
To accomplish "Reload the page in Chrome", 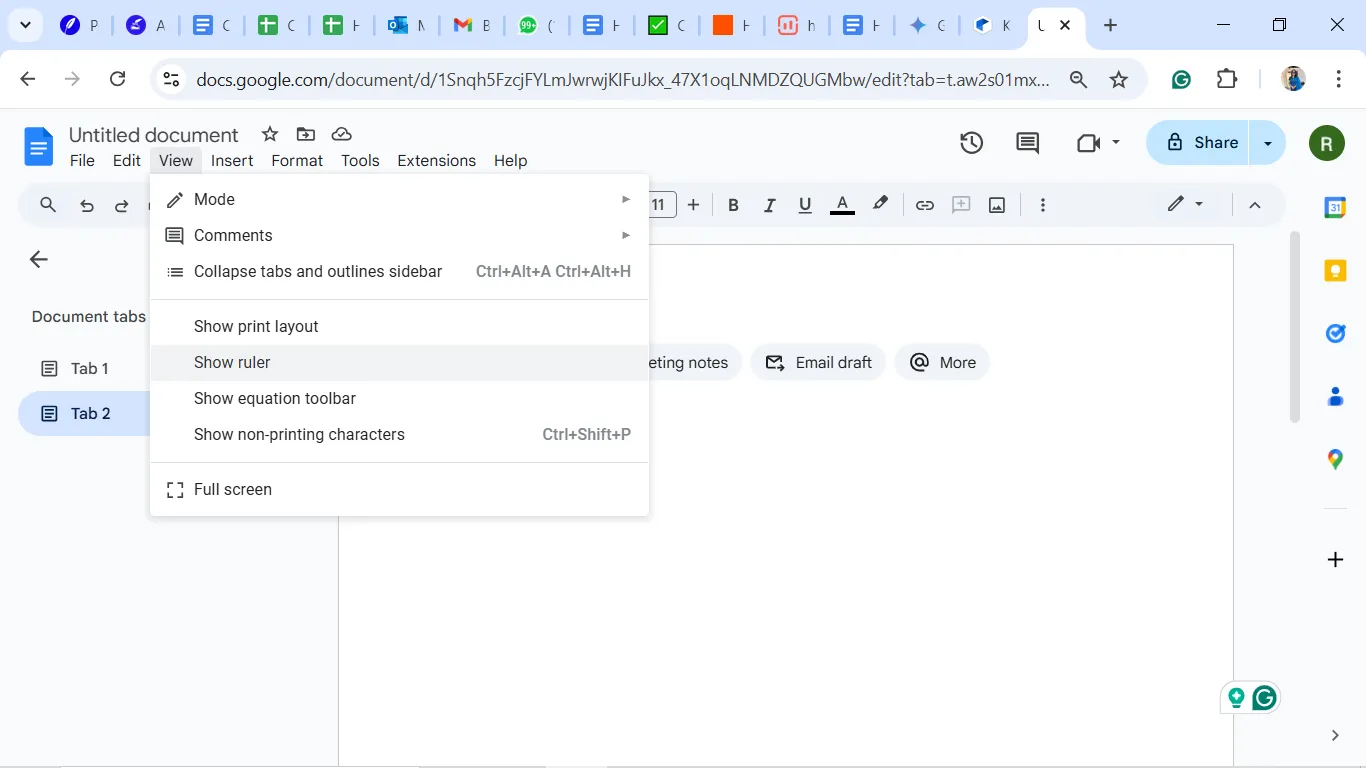I will (118, 79).
